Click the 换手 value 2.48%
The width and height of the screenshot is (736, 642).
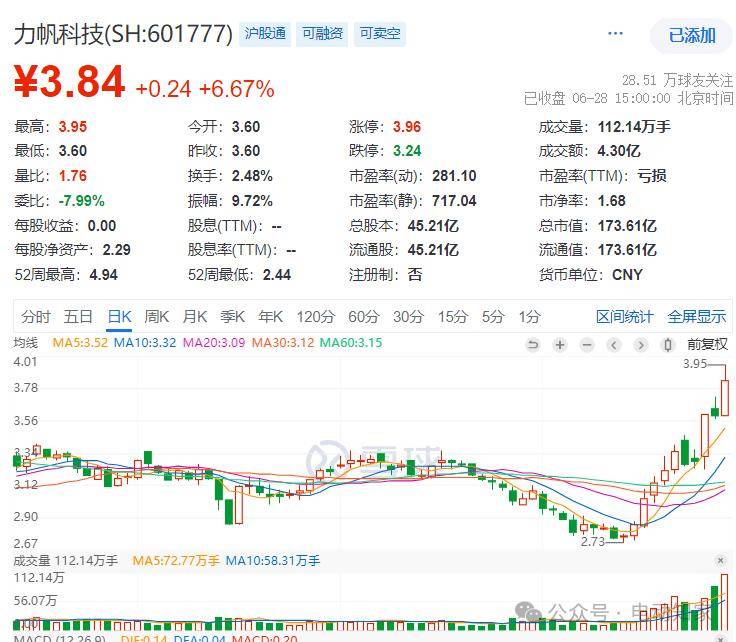tap(252, 176)
